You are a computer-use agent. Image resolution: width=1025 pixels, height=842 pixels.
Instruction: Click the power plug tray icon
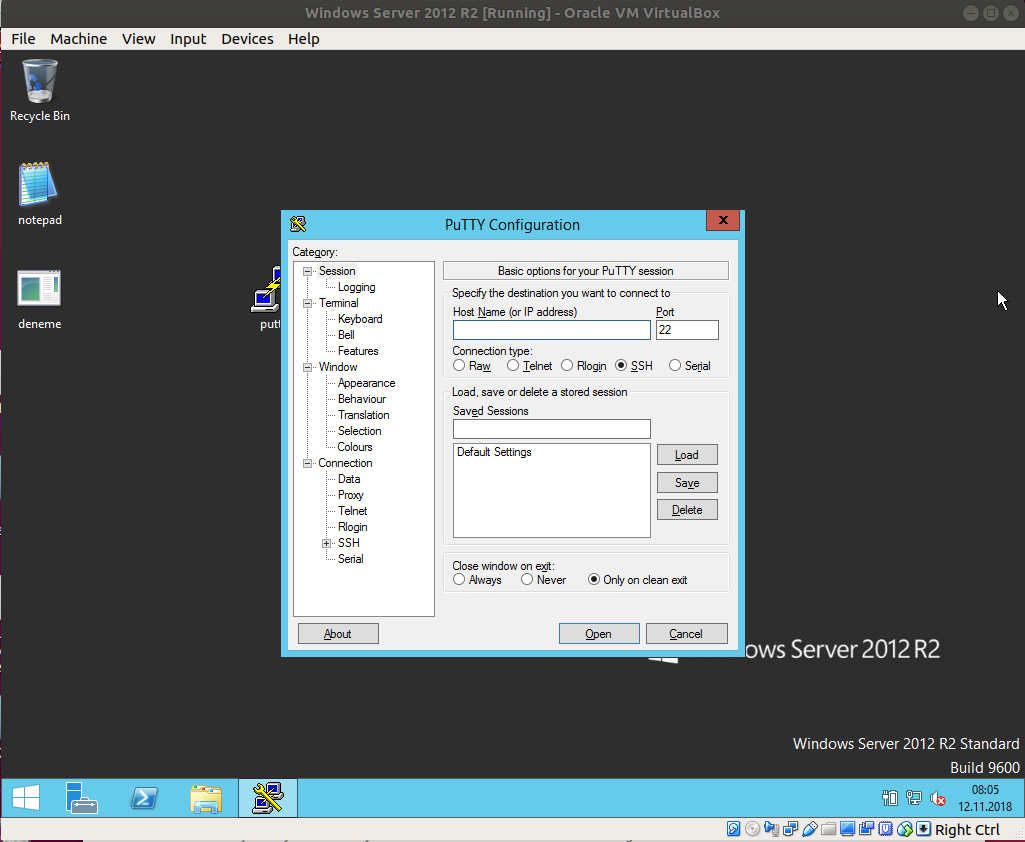[x=890, y=798]
